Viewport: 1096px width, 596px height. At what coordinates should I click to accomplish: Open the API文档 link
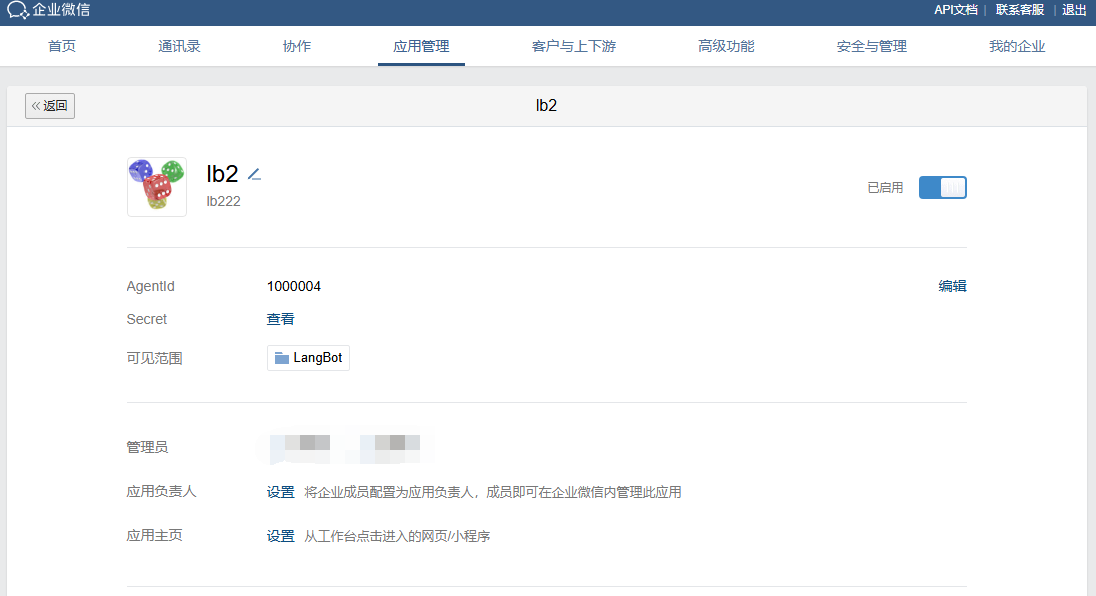click(955, 10)
